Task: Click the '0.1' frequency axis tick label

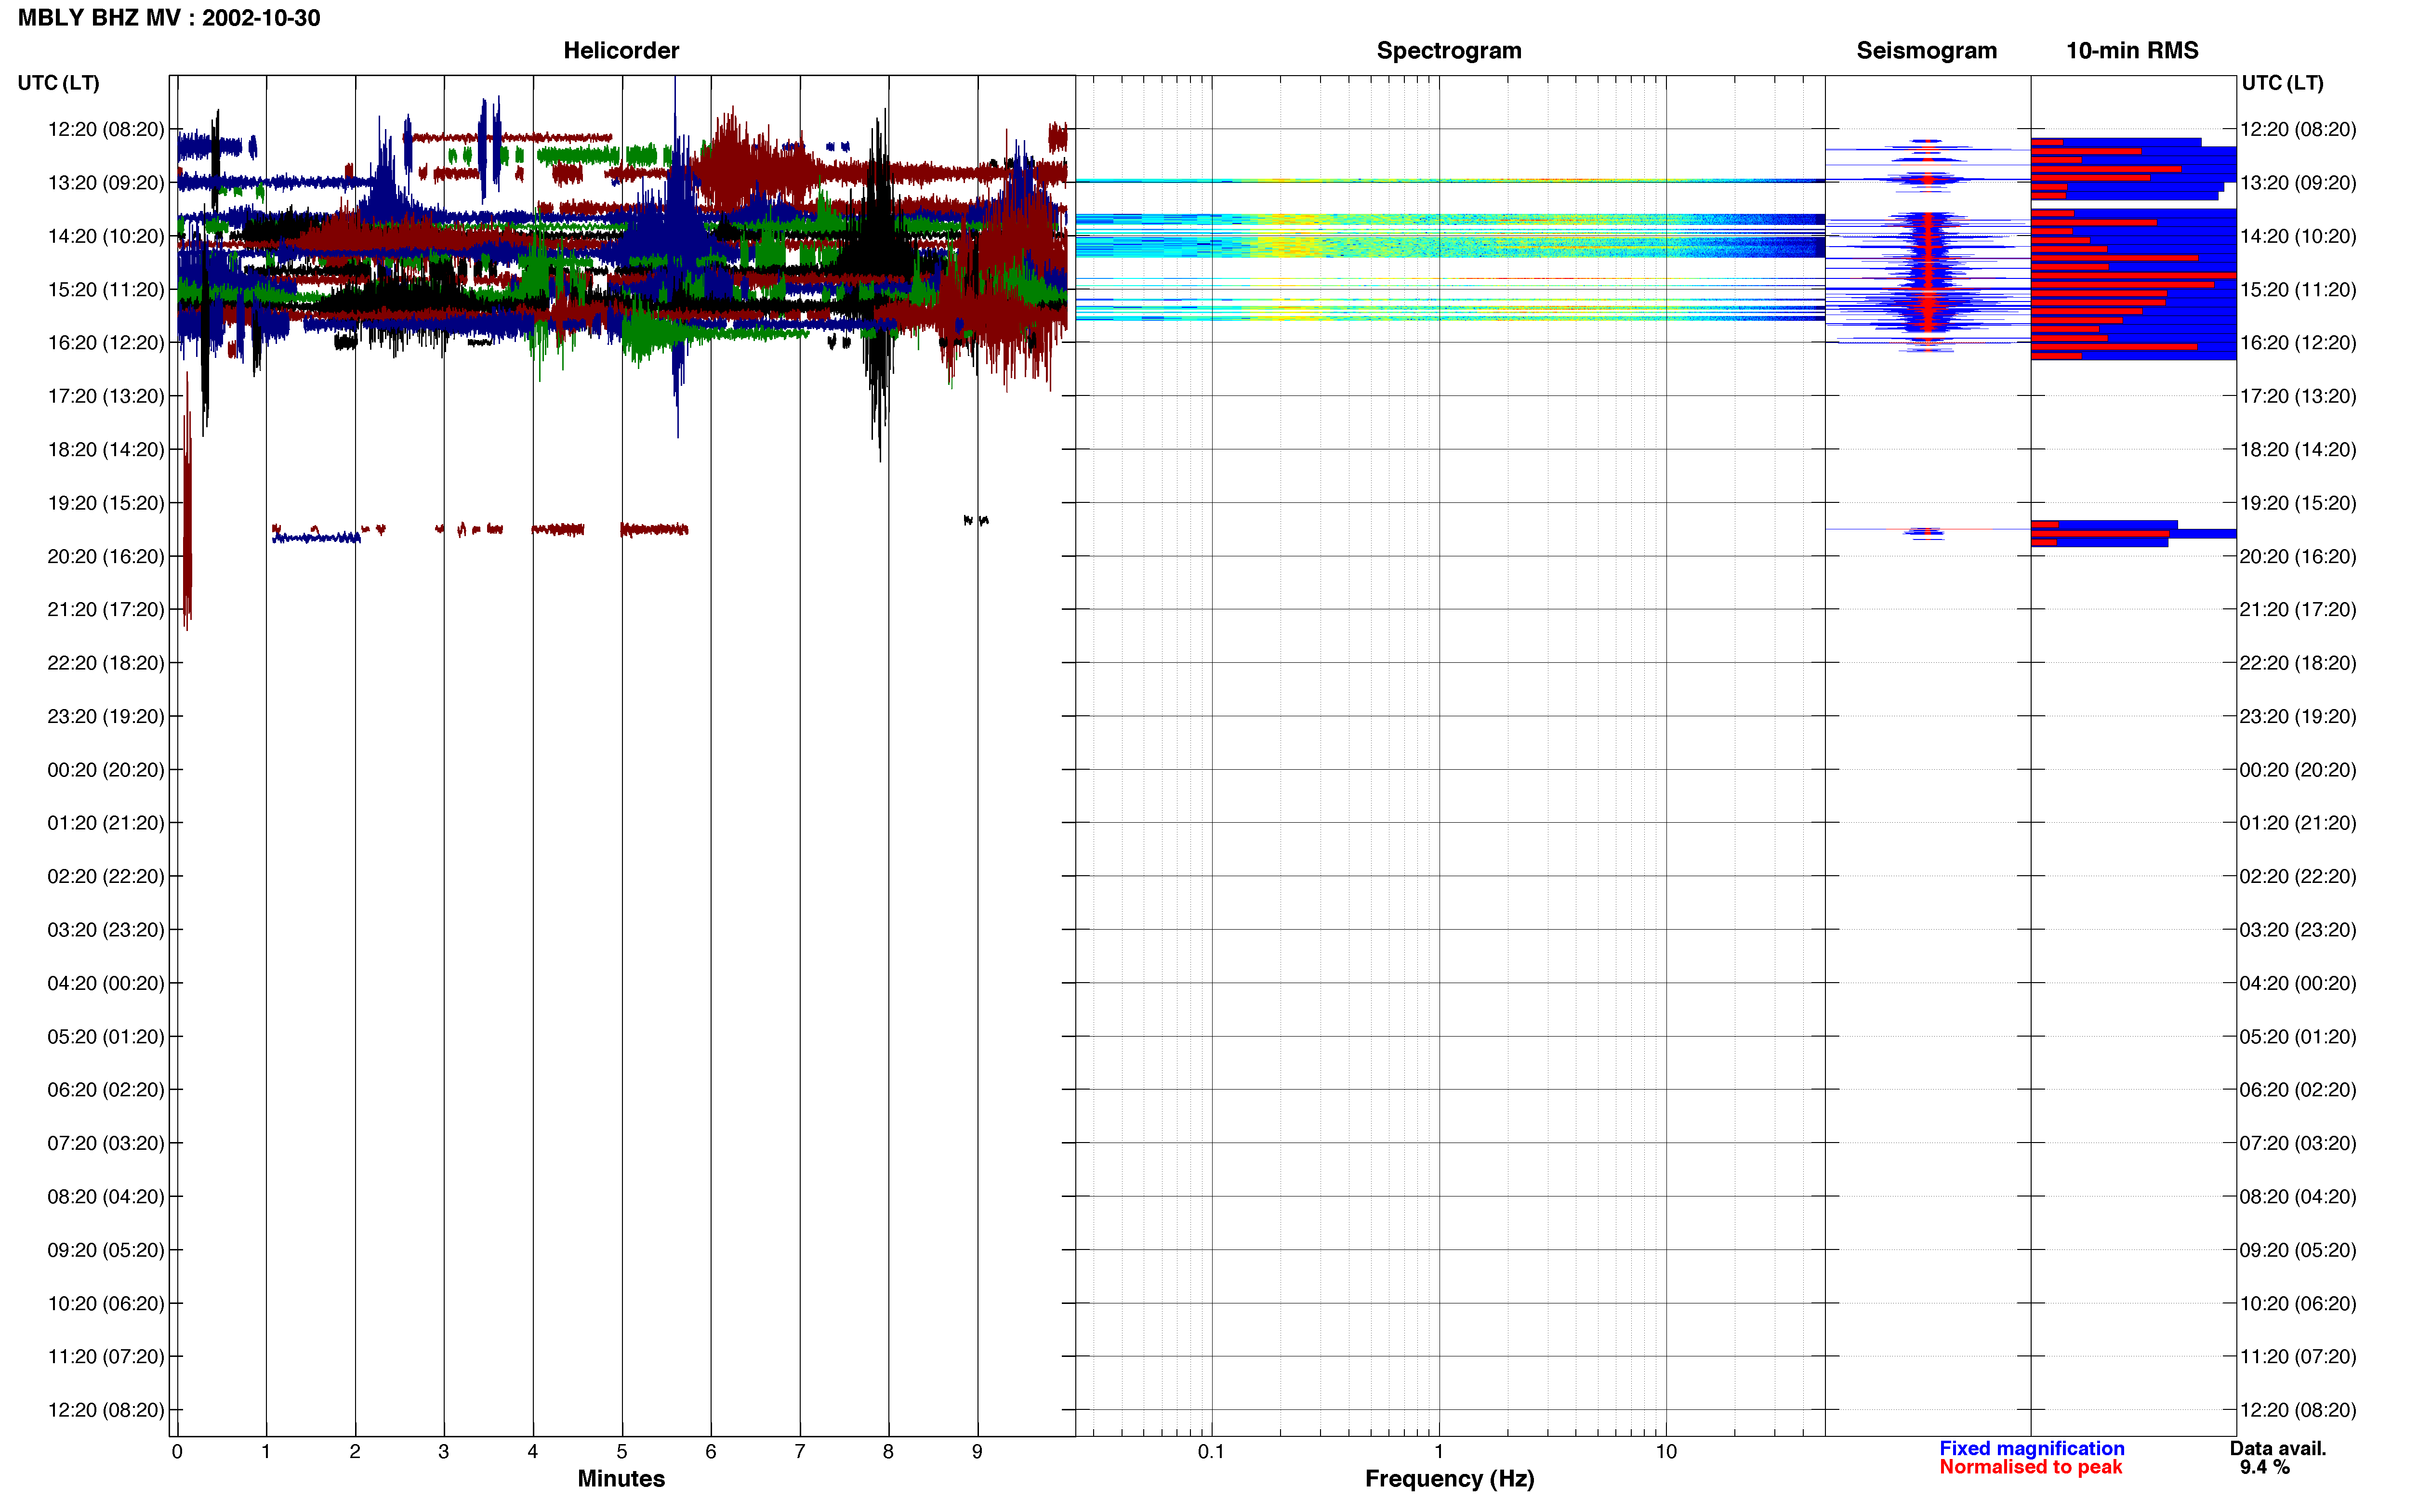Action: [x=1211, y=1451]
